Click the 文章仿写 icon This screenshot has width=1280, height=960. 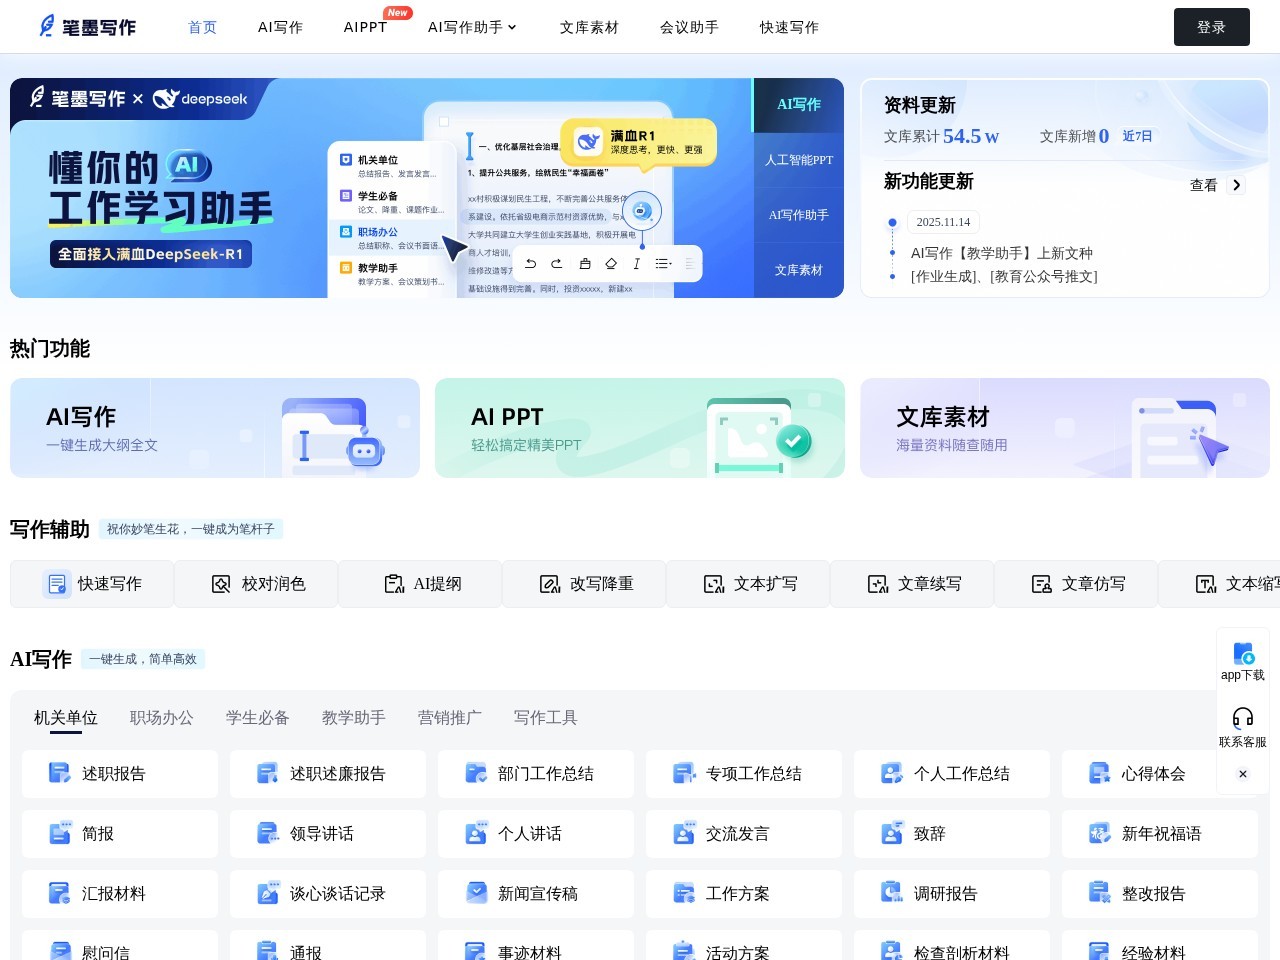coord(1042,584)
